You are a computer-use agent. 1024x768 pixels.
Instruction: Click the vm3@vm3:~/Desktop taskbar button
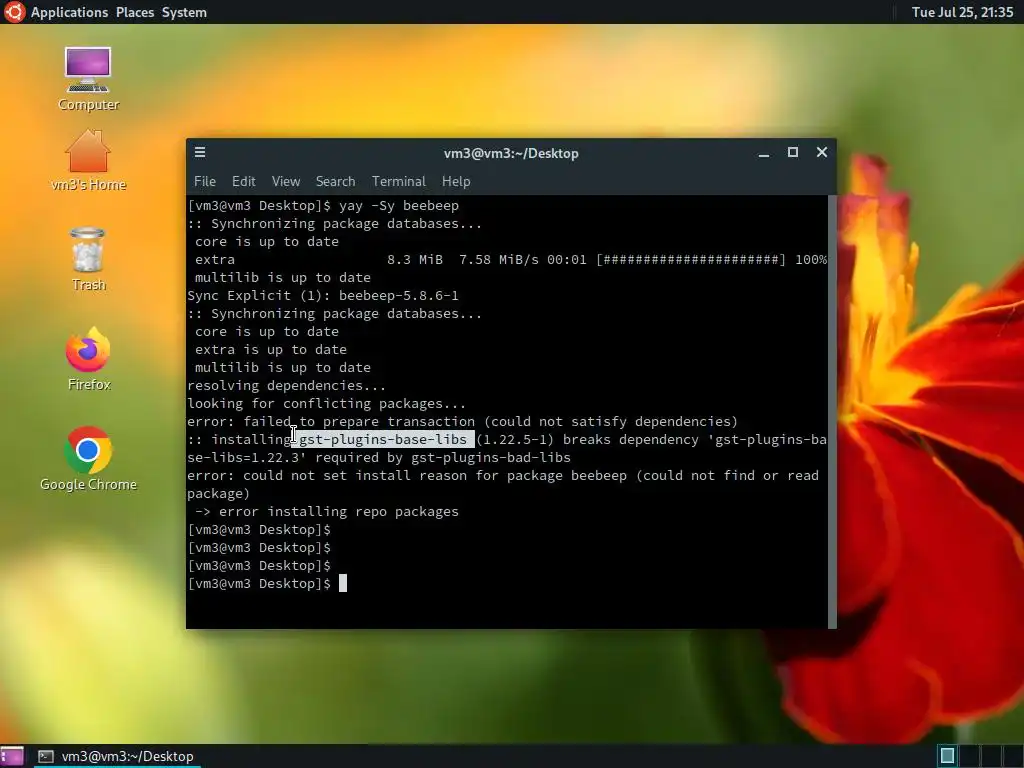[x=116, y=756]
